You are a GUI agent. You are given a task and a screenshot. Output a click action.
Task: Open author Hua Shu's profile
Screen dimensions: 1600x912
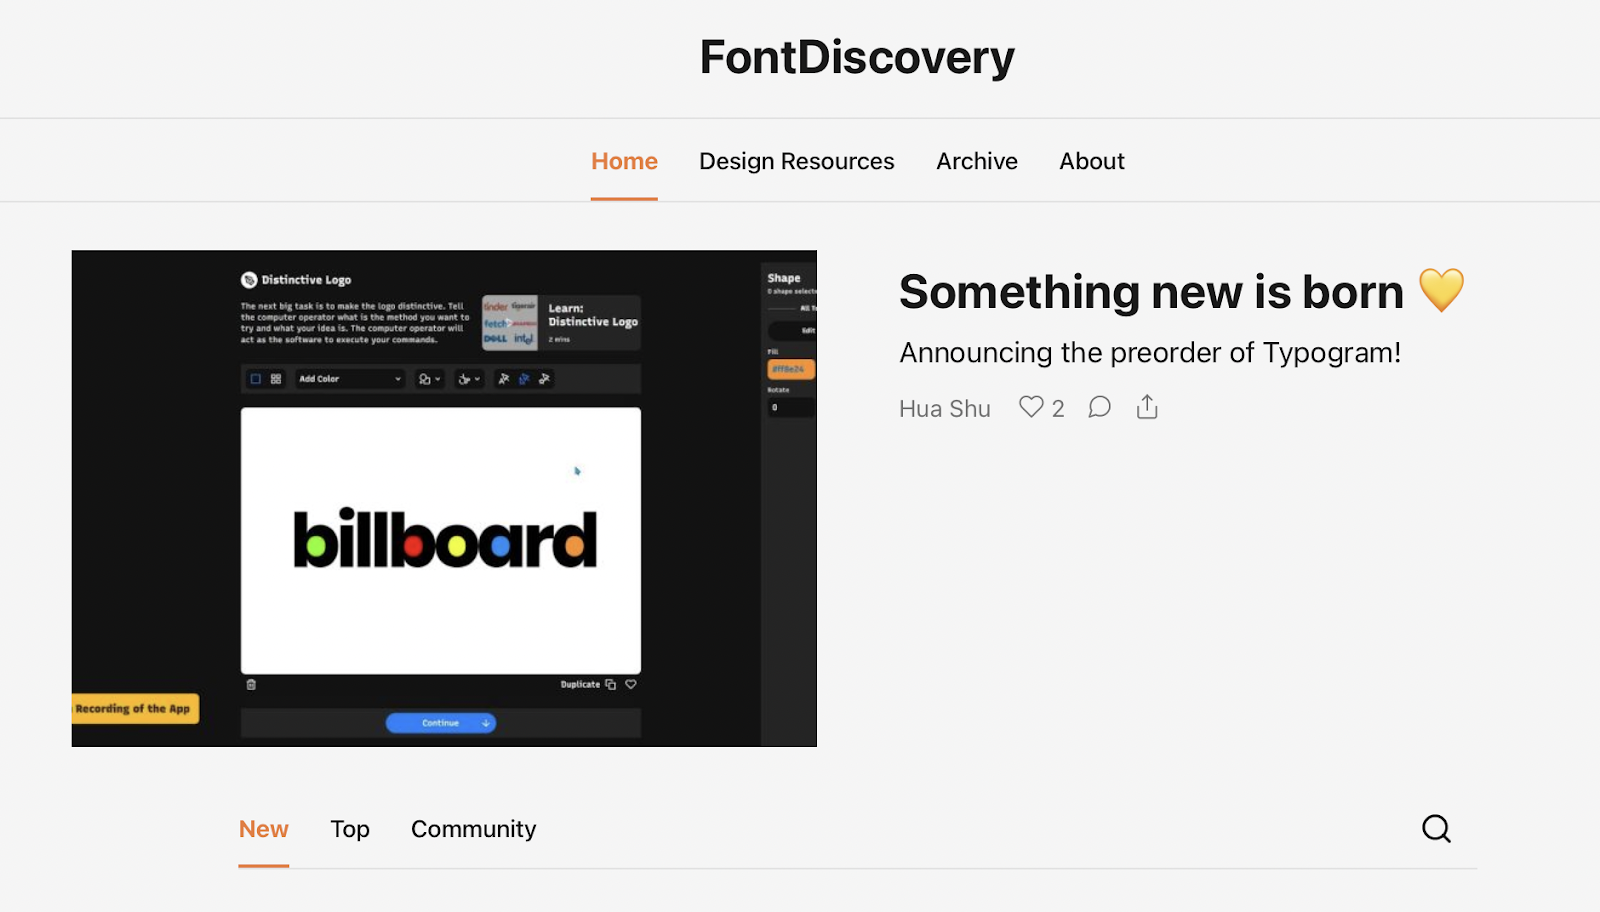(x=945, y=408)
